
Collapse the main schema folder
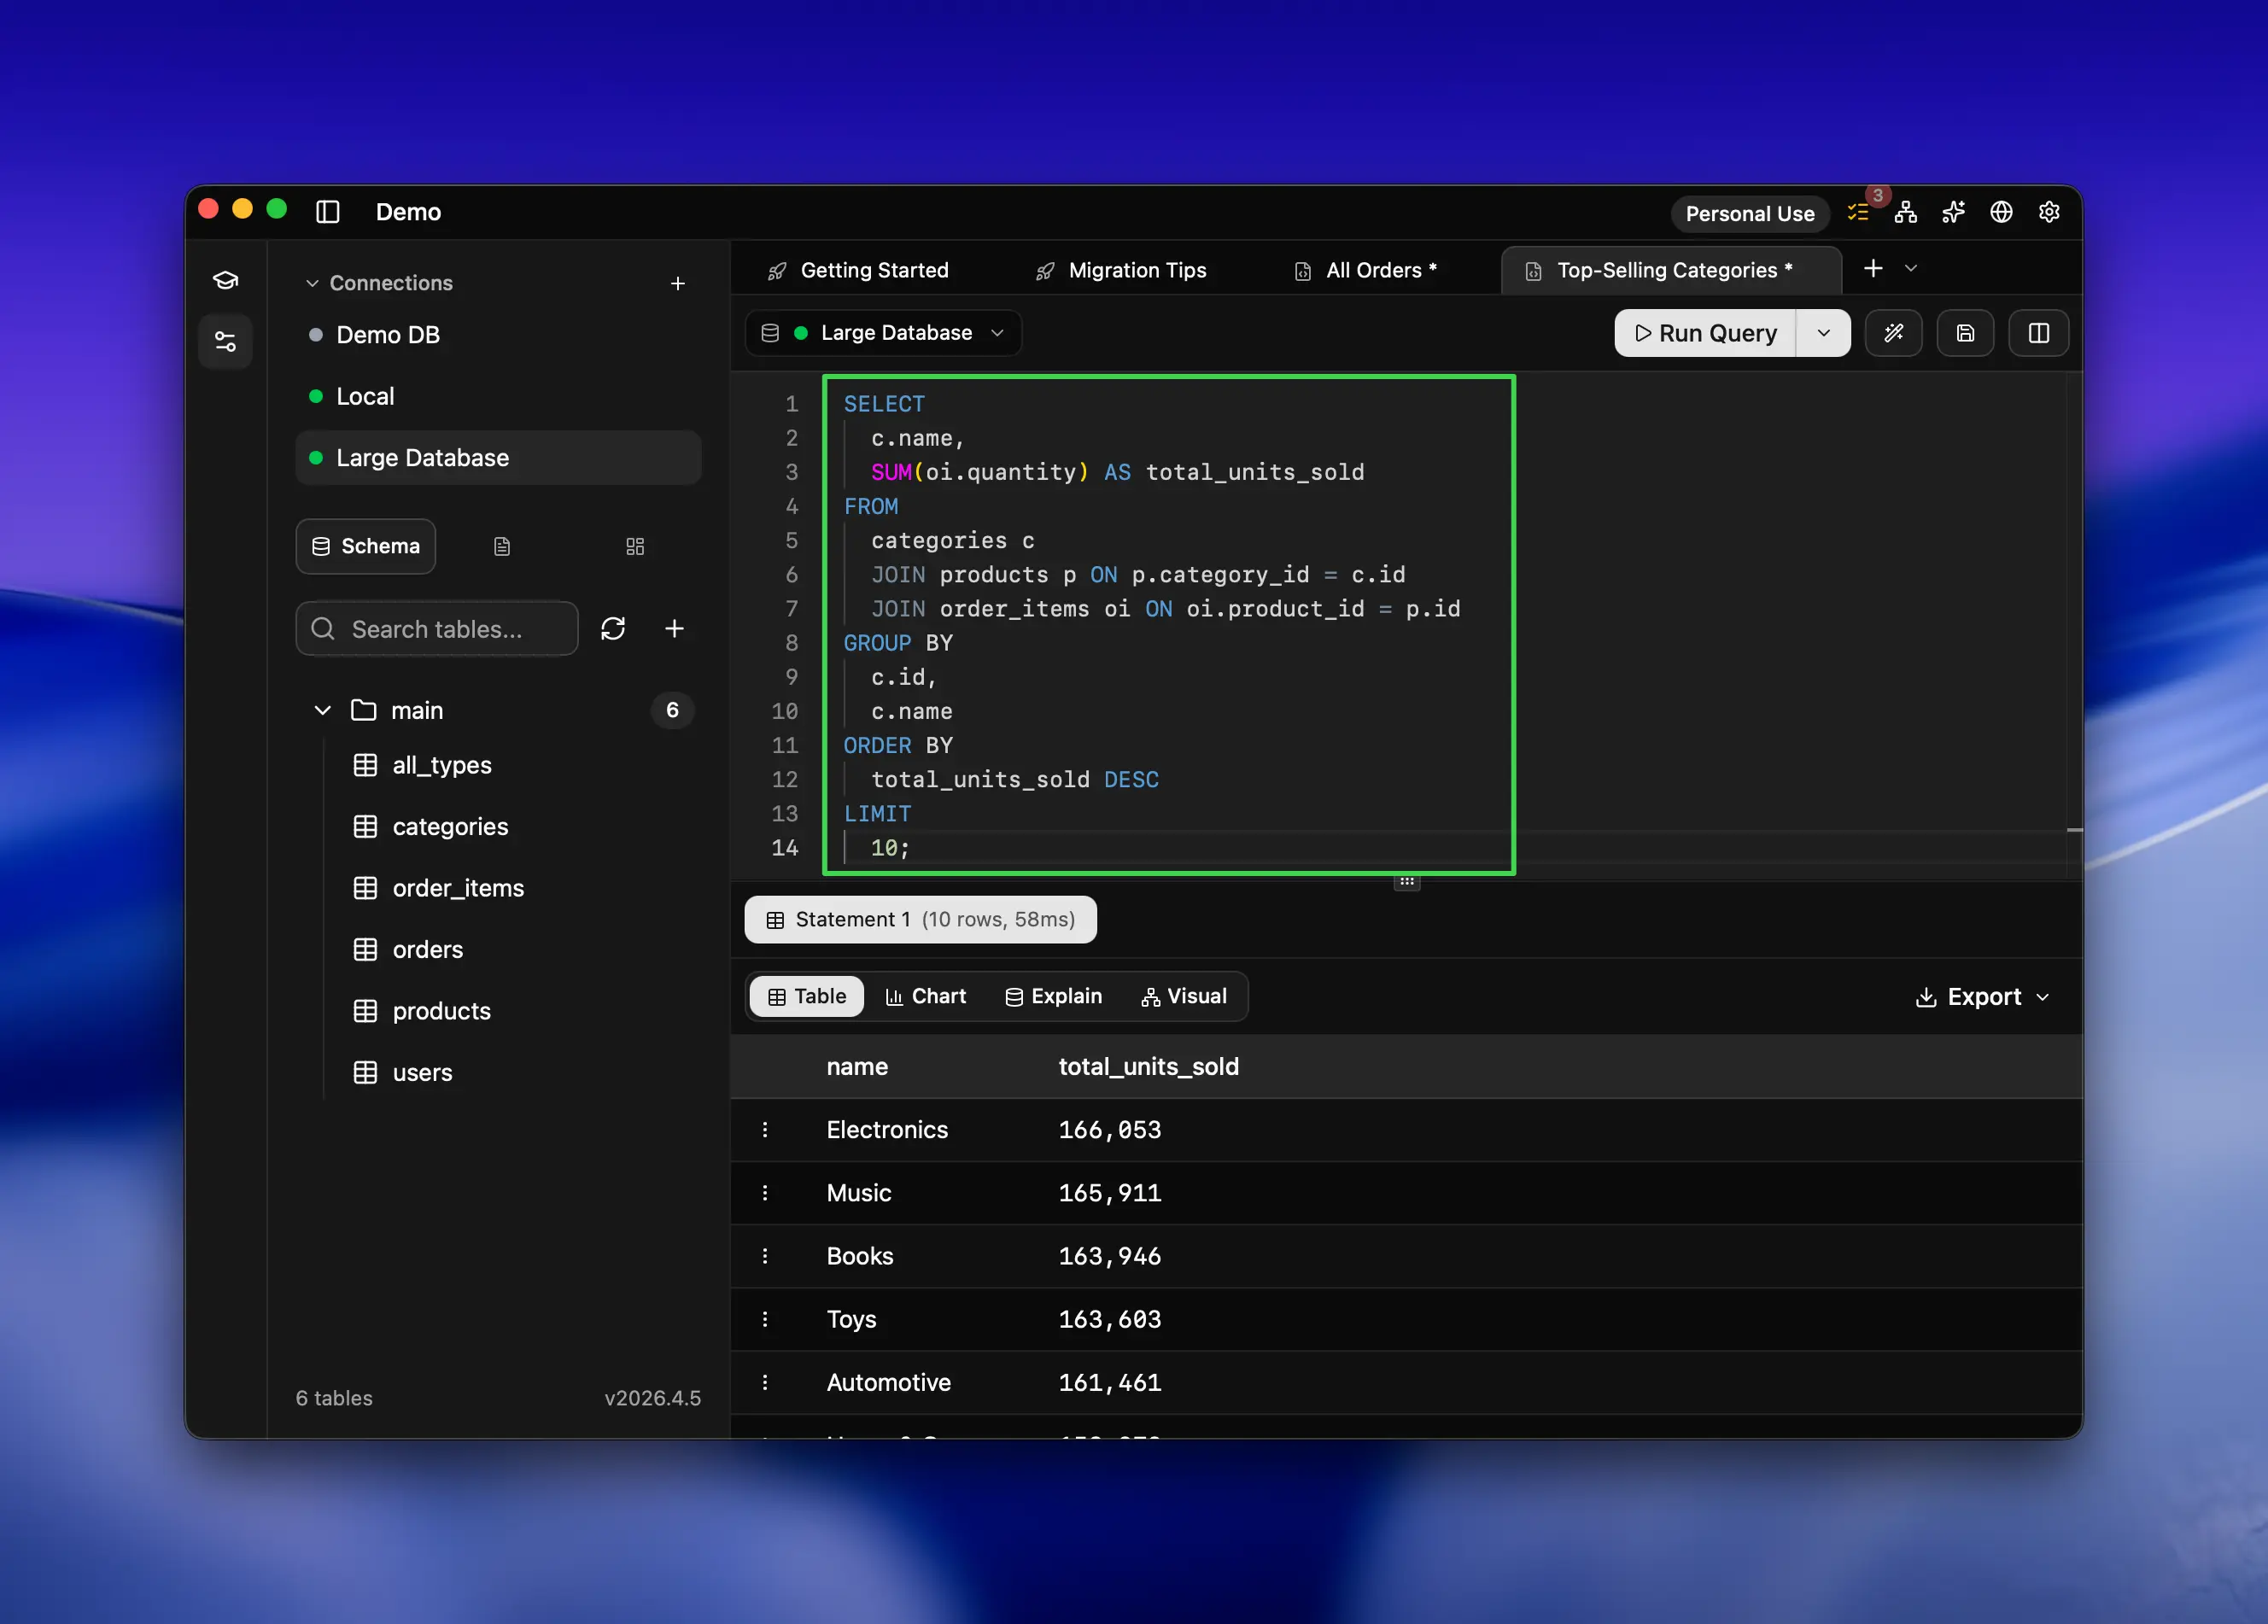(x=323, y=710)
